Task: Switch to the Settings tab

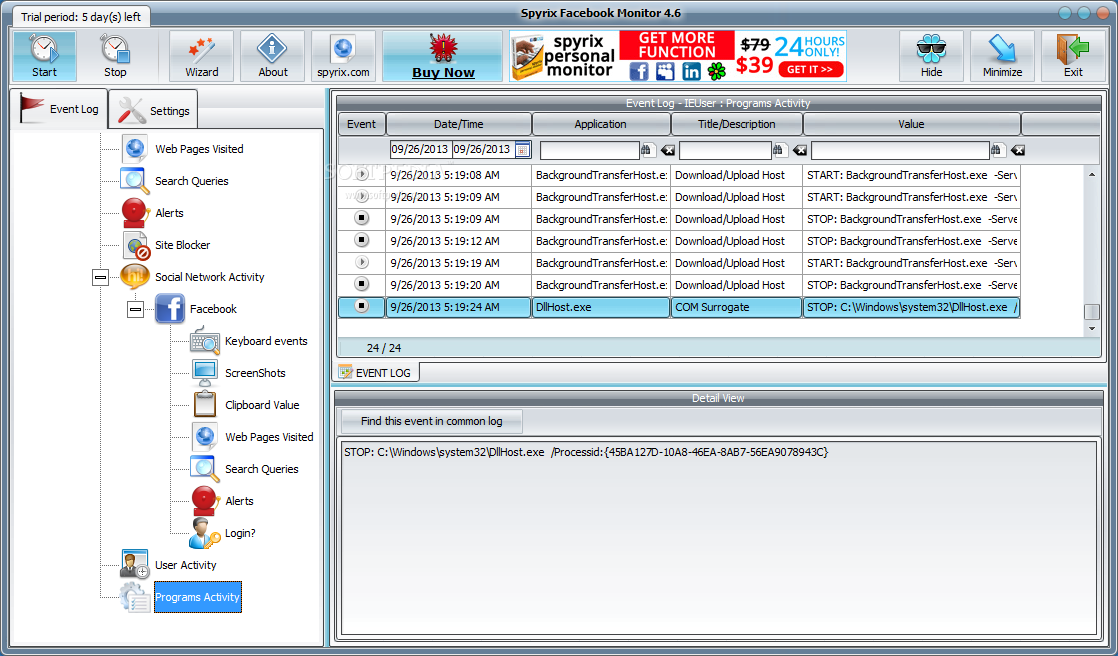Action: pyautogui.click(x=153, y=111)
